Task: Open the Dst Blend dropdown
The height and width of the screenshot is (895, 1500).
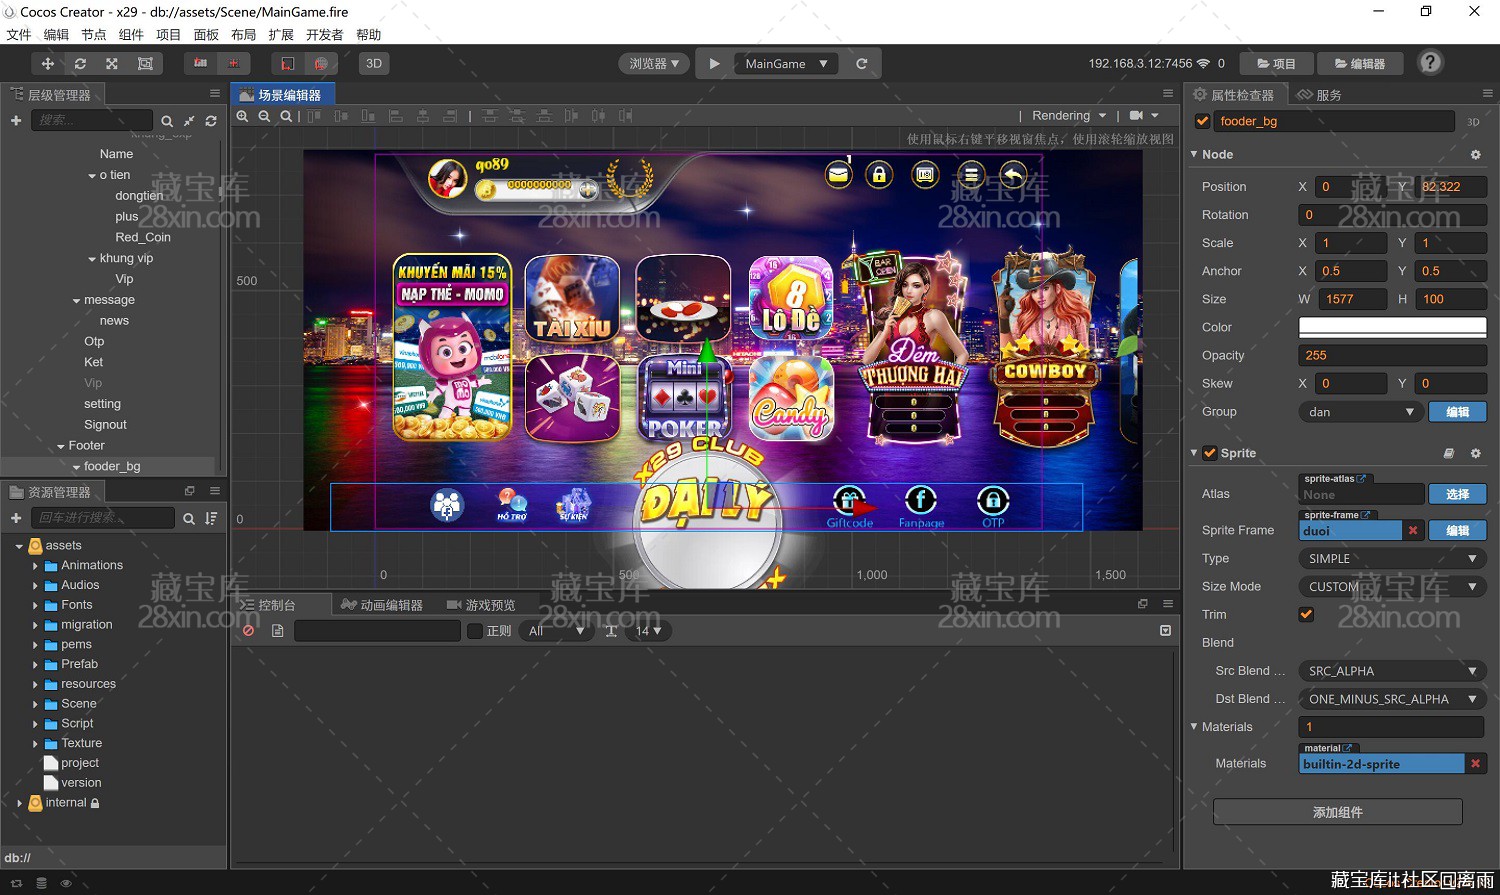Action: point(1392,699)
